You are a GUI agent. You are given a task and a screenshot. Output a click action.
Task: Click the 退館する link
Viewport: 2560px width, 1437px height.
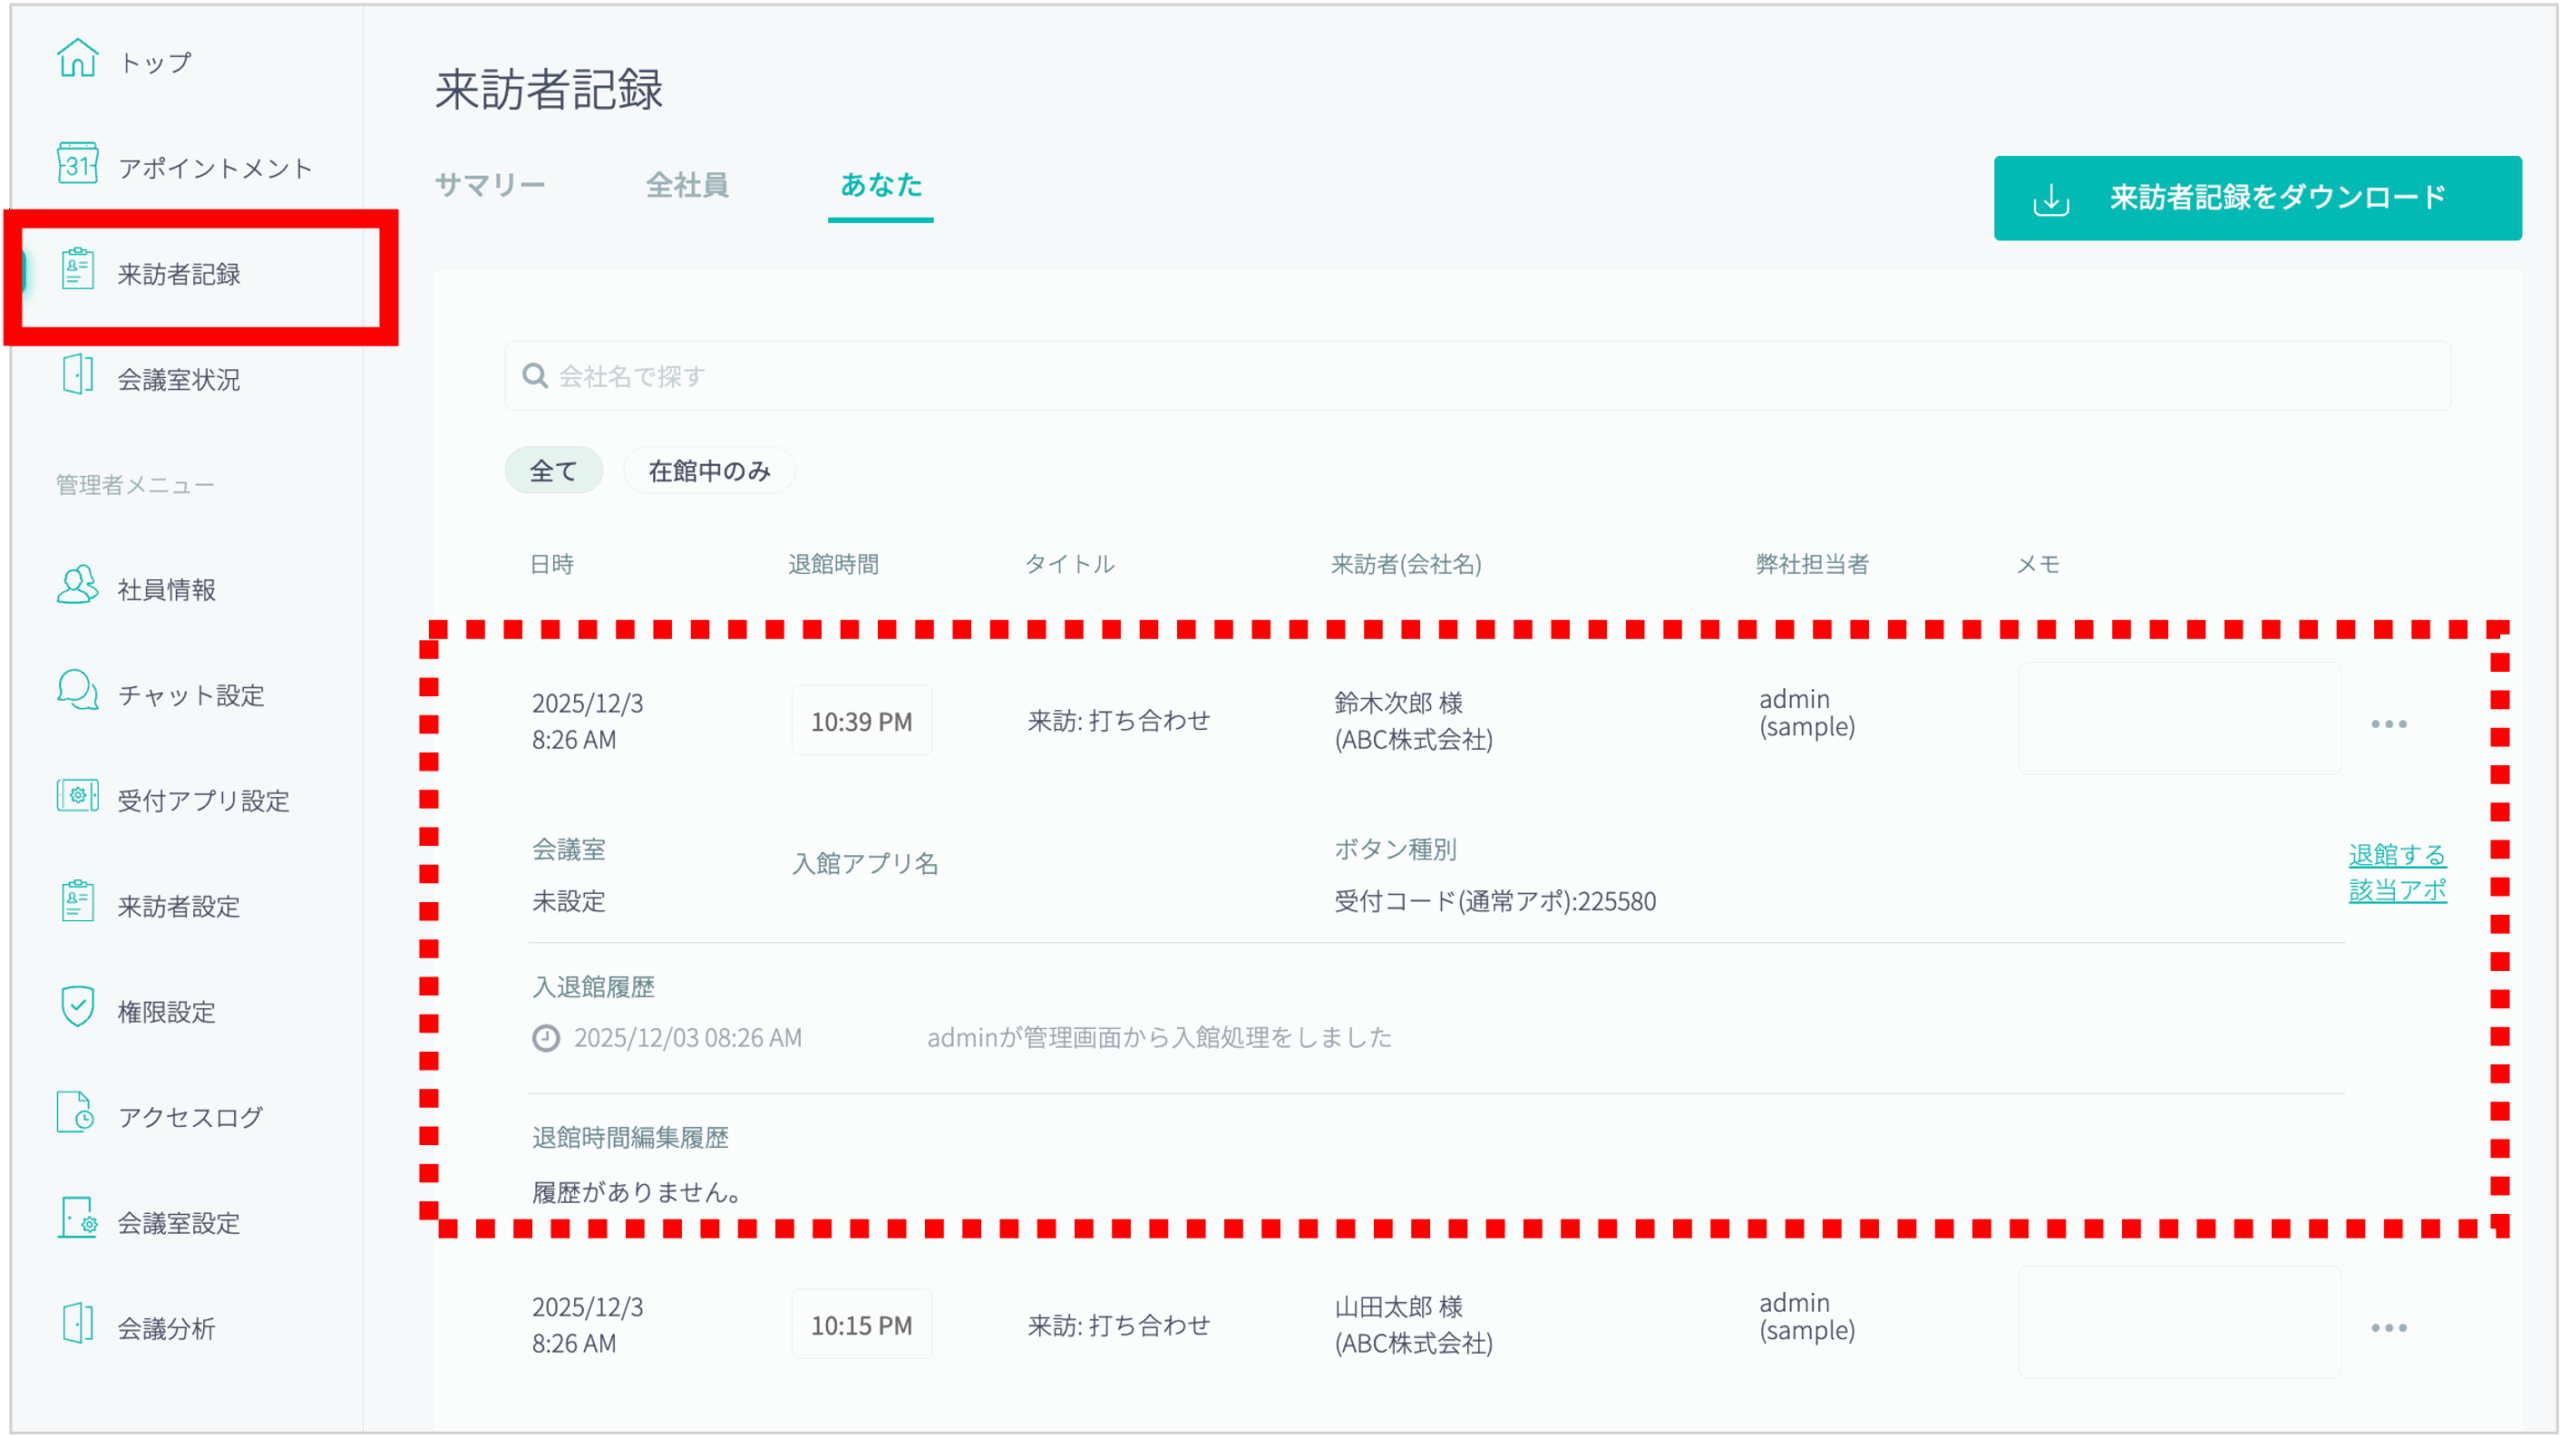click(2396, 855)
